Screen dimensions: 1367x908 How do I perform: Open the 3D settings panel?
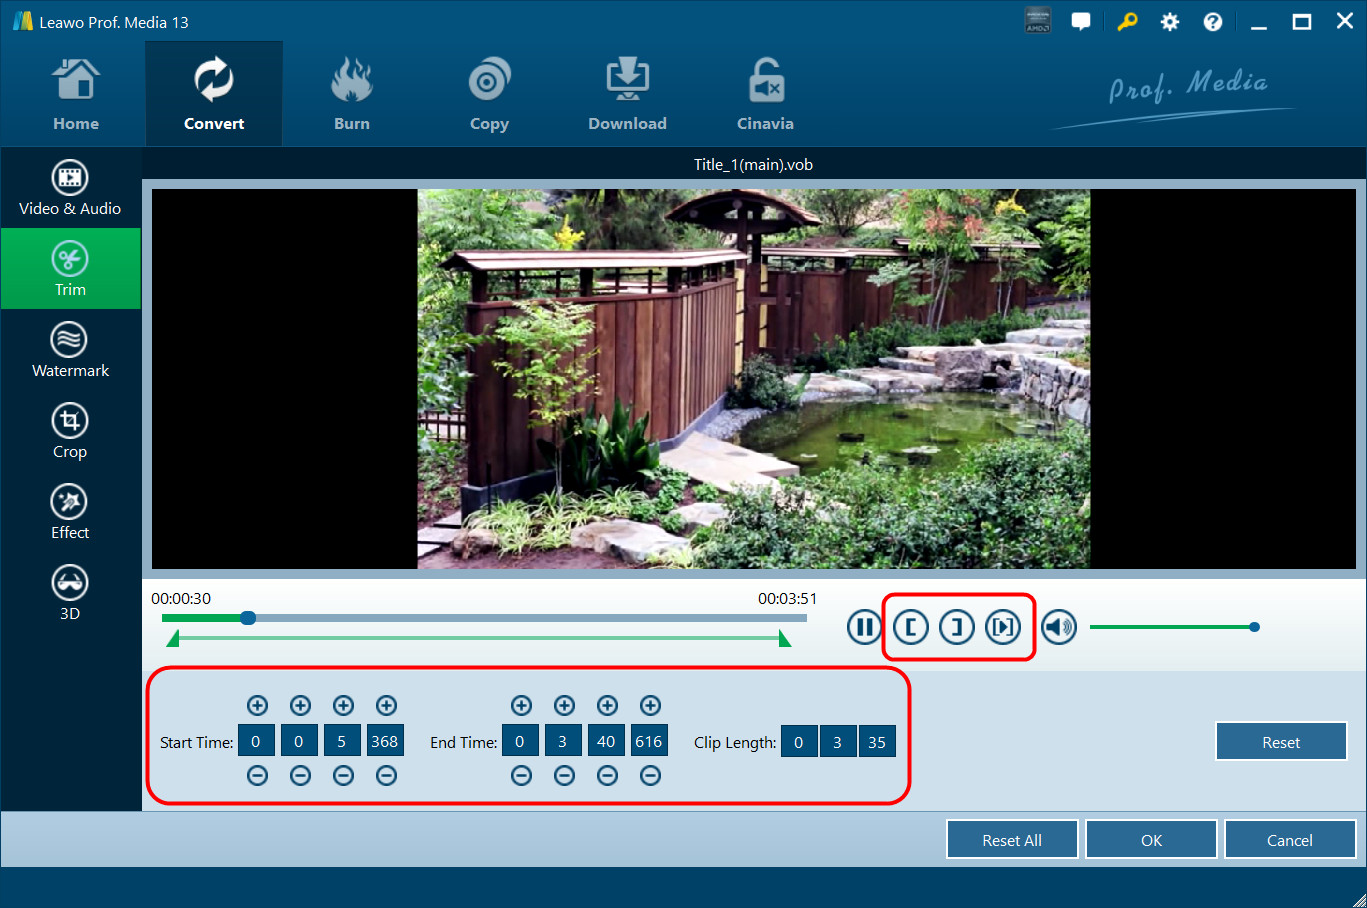tap(70, 593)
